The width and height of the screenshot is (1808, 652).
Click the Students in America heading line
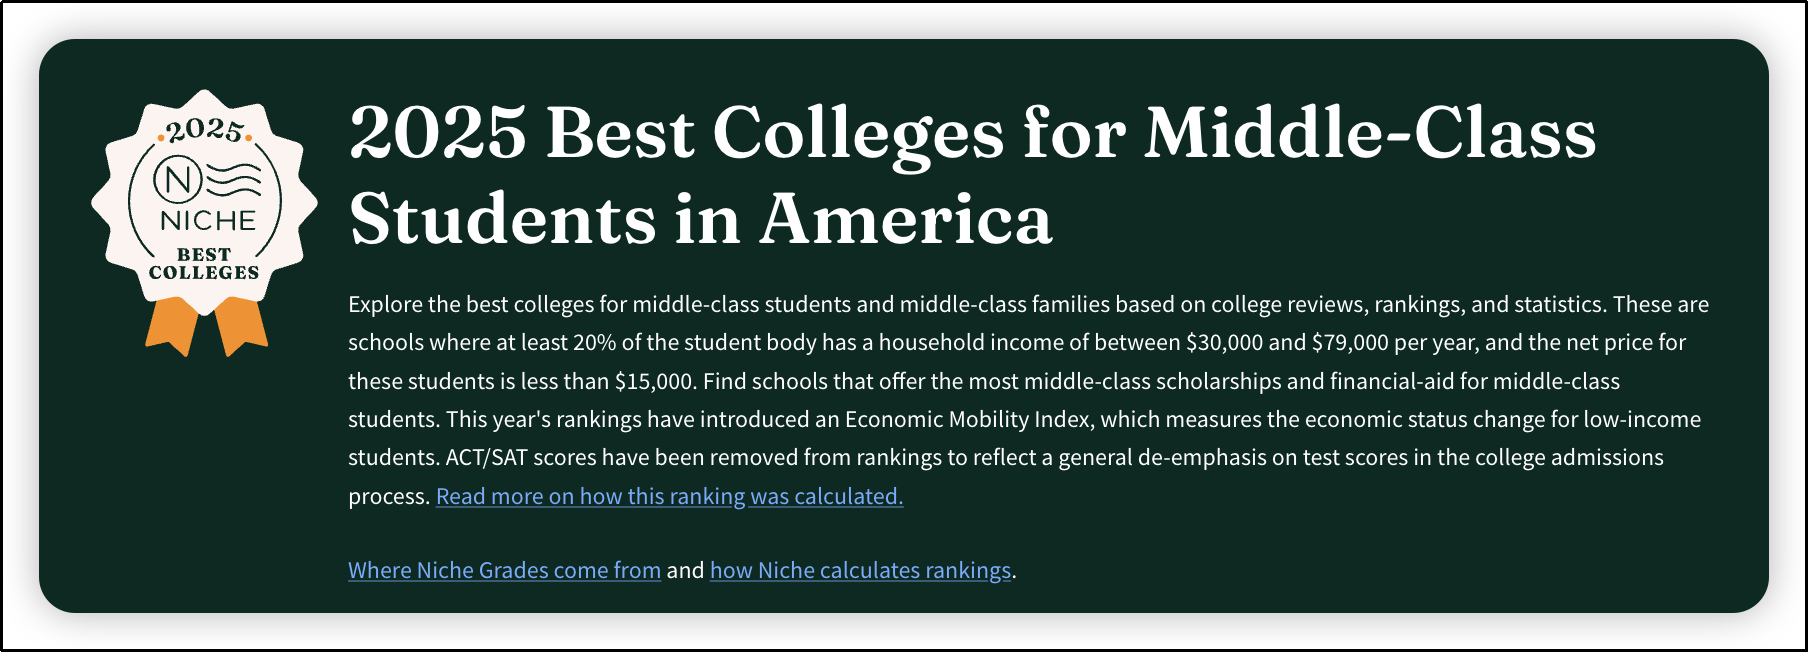click(701, 219)
